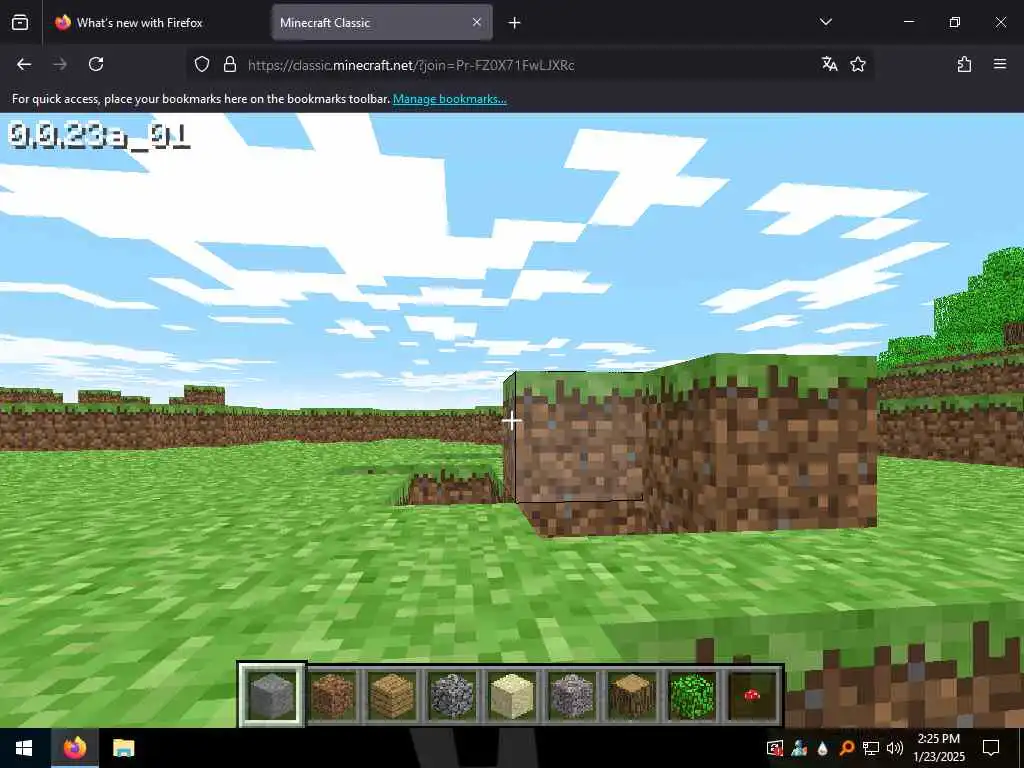Viewport: 1024px width, 768px height.
Task: Minimize the Firefox window
Action: pyautogui.click(x=908, y=22)
